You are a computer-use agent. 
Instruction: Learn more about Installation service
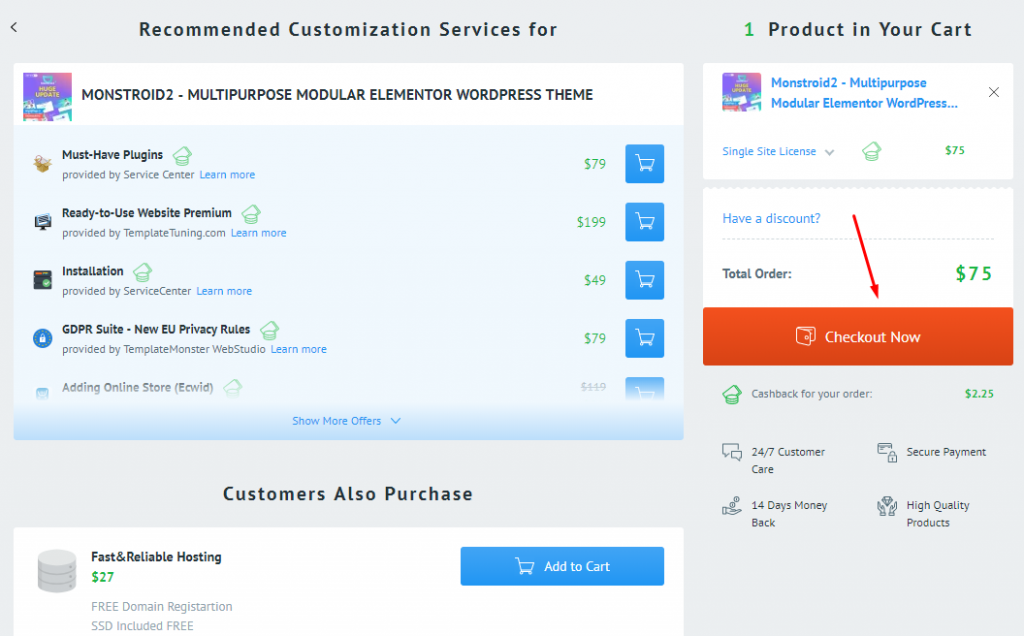tap(224, 291)
